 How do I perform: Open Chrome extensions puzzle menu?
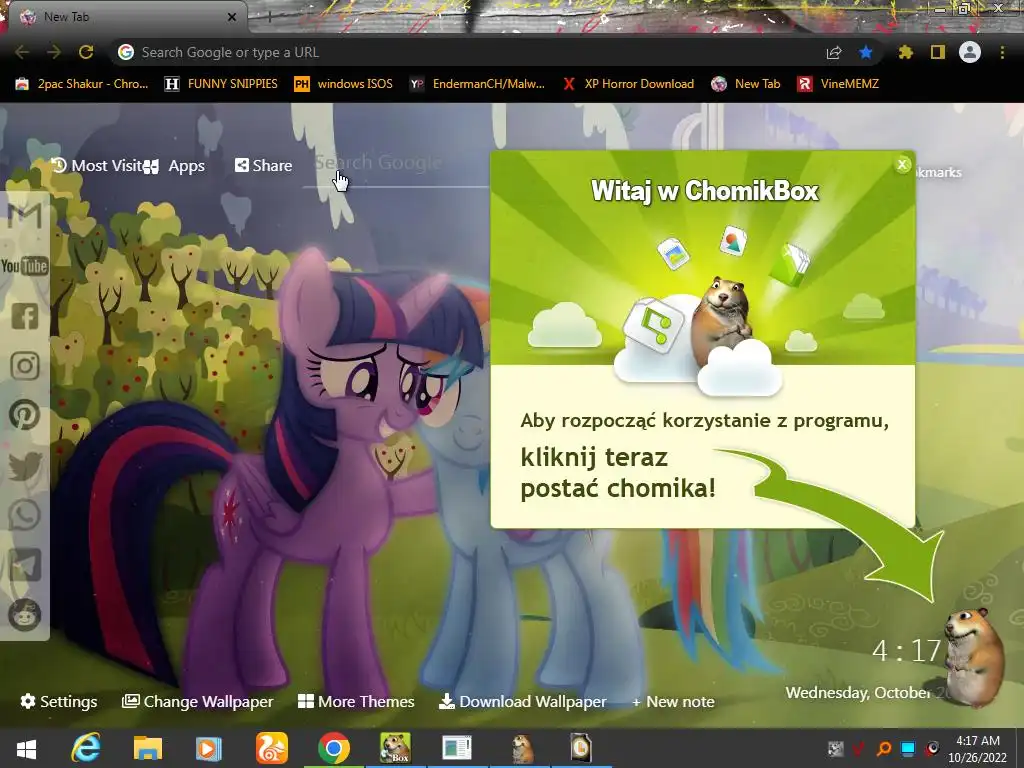pyautogui.click(x=905, y=52)
